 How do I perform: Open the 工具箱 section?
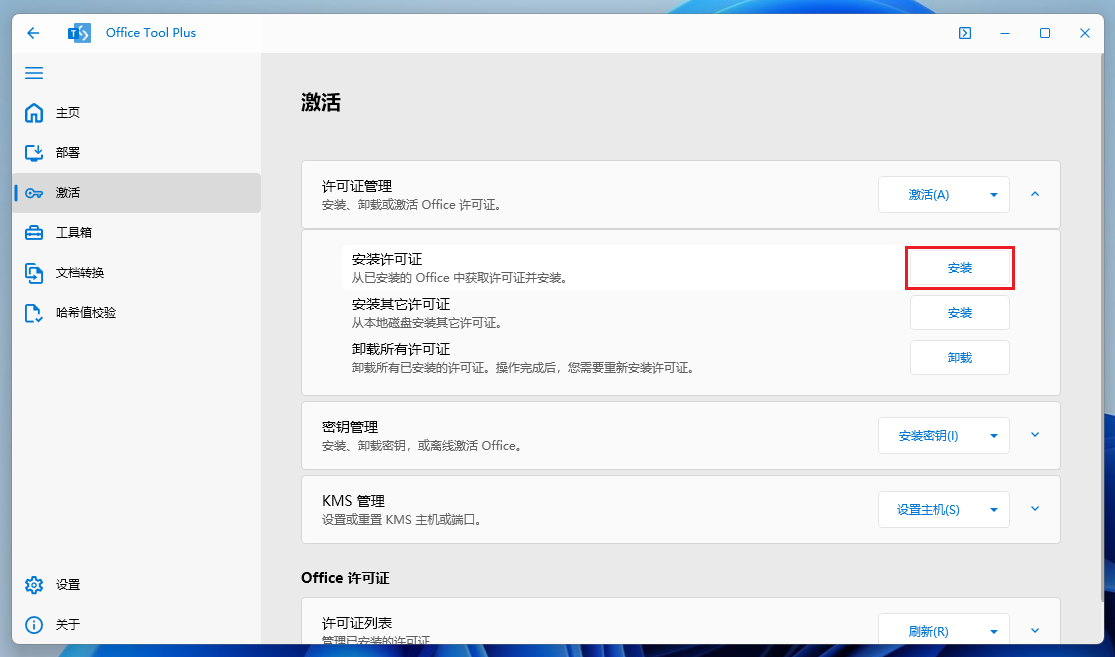137,233
